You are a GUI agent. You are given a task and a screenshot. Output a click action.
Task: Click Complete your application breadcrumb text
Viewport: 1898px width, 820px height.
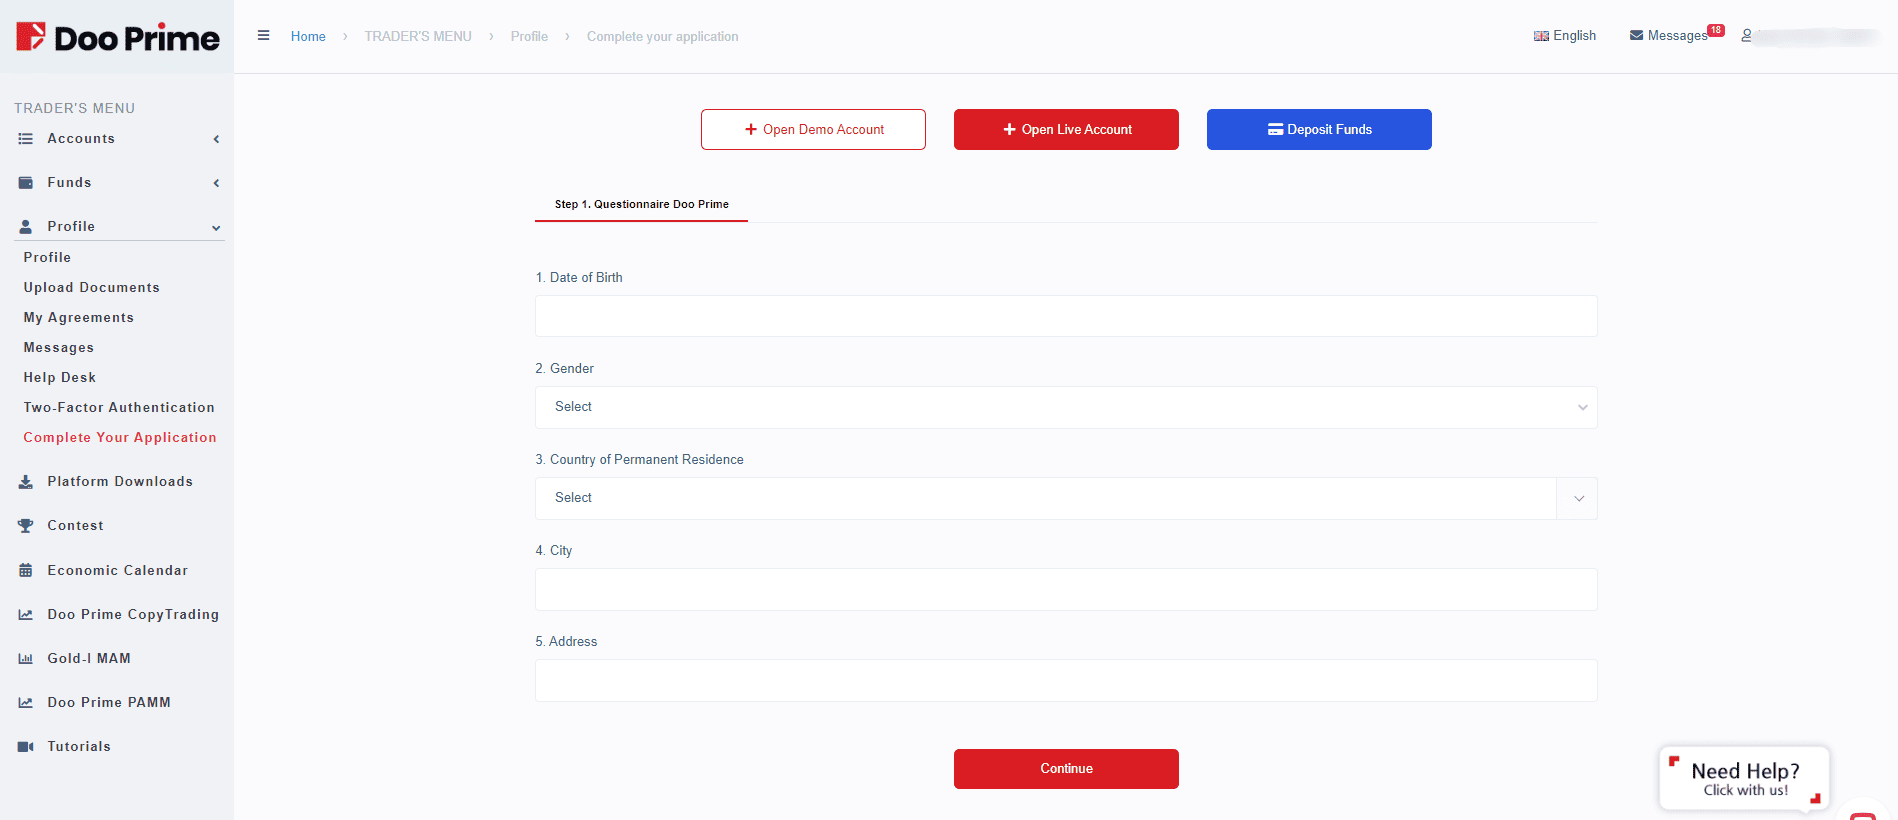[x=663, y=36]
